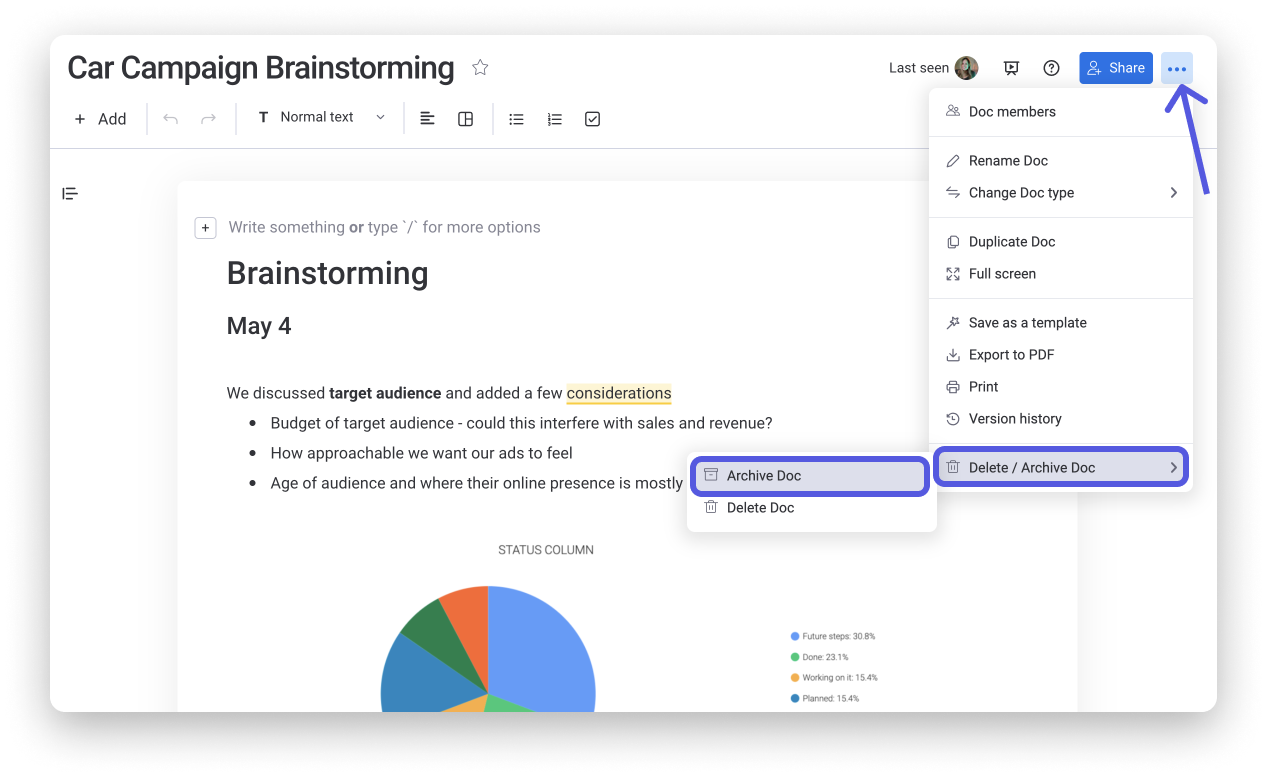The width and height of the screenshot is (1267, 777).
Task: Select Rename Doc
Action: [x=1061, y=161]
